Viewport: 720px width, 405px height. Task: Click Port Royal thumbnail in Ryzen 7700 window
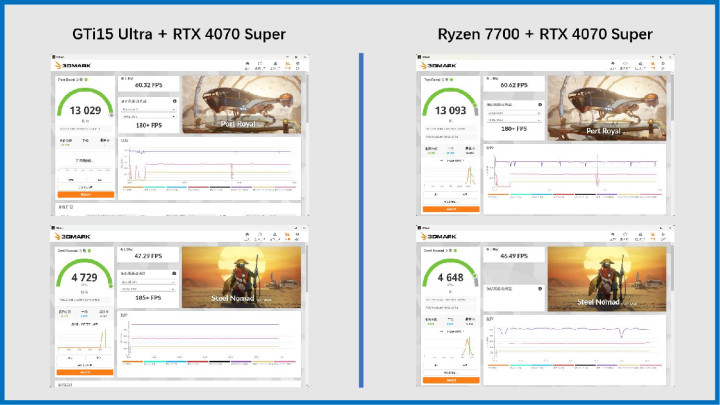point(607,108)
